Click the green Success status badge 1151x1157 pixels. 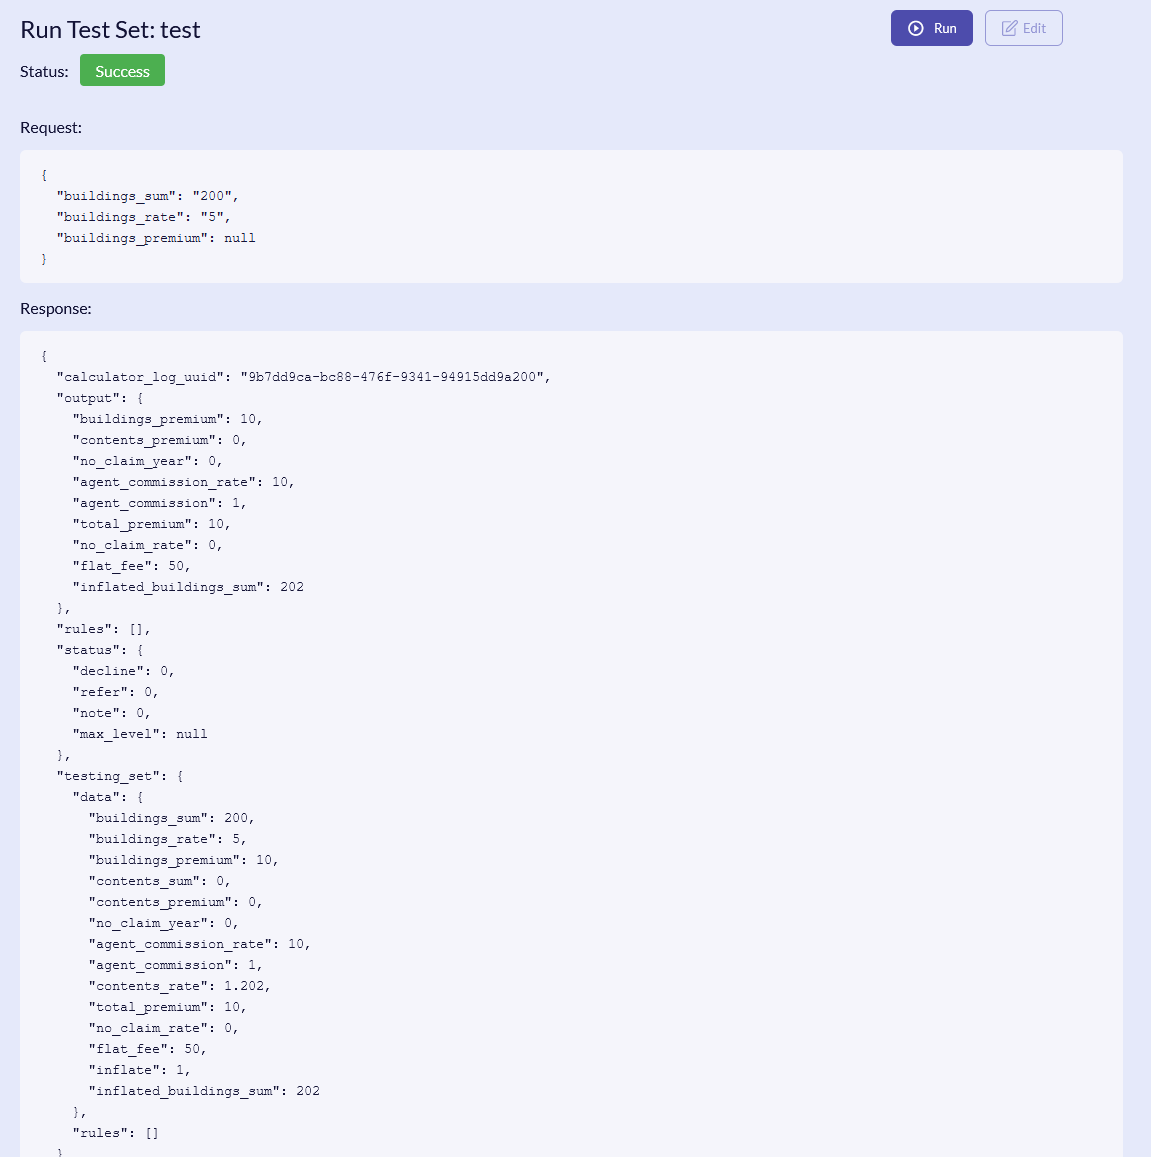click(x=122, y=70)
